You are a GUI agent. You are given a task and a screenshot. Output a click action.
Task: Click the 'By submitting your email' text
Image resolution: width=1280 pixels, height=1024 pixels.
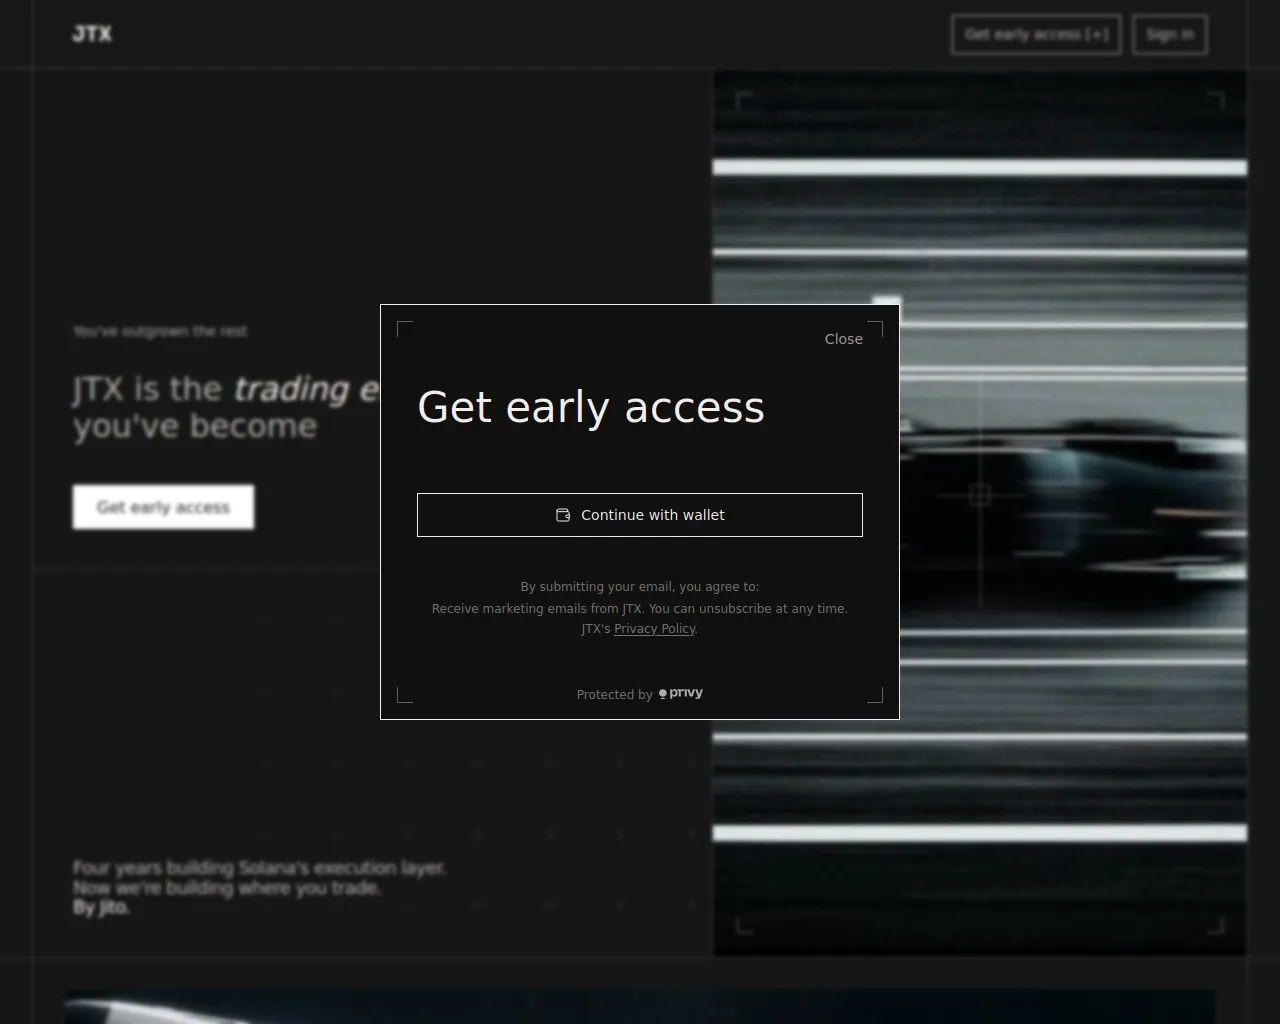click(640, 587)
